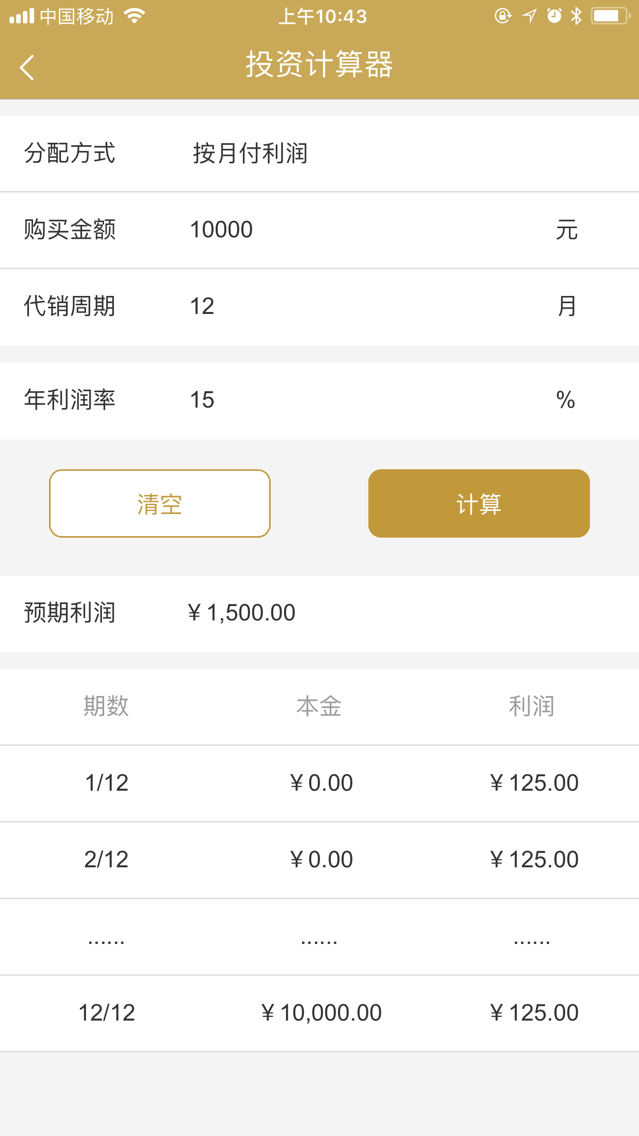This screenshot has height=1136, width=639.
Task: Select the 12/12 final installment row
Action: coord(320,1012)
